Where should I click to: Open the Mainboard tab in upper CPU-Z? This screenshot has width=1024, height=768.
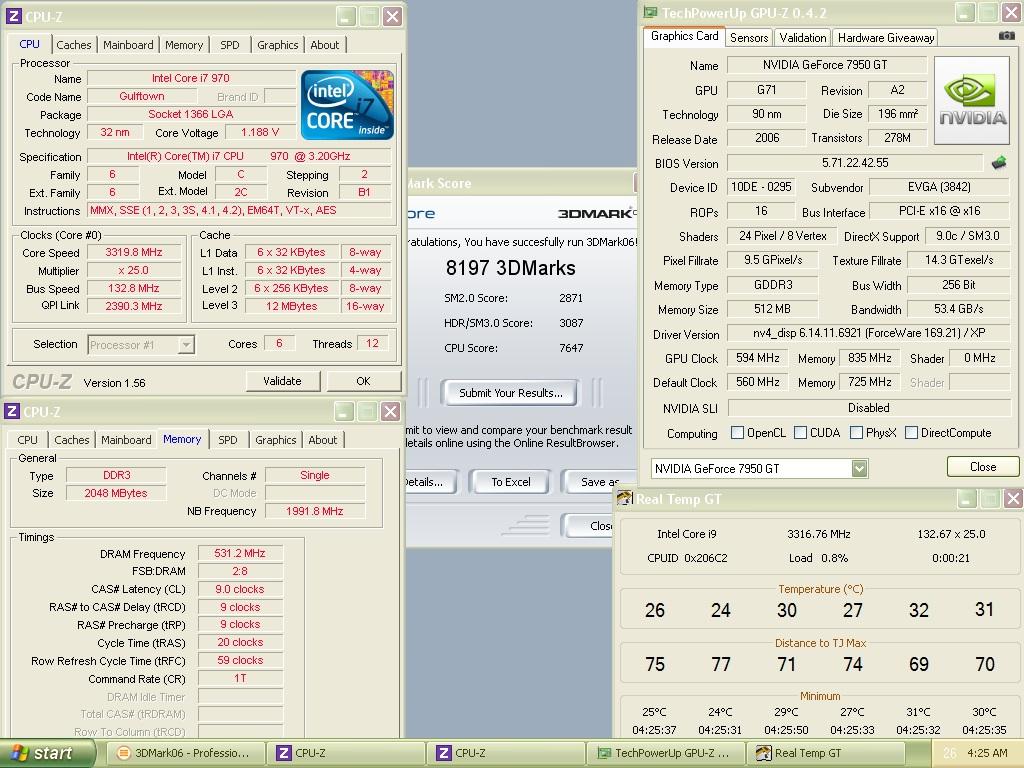pyautogui.click(x=128, y=45)
